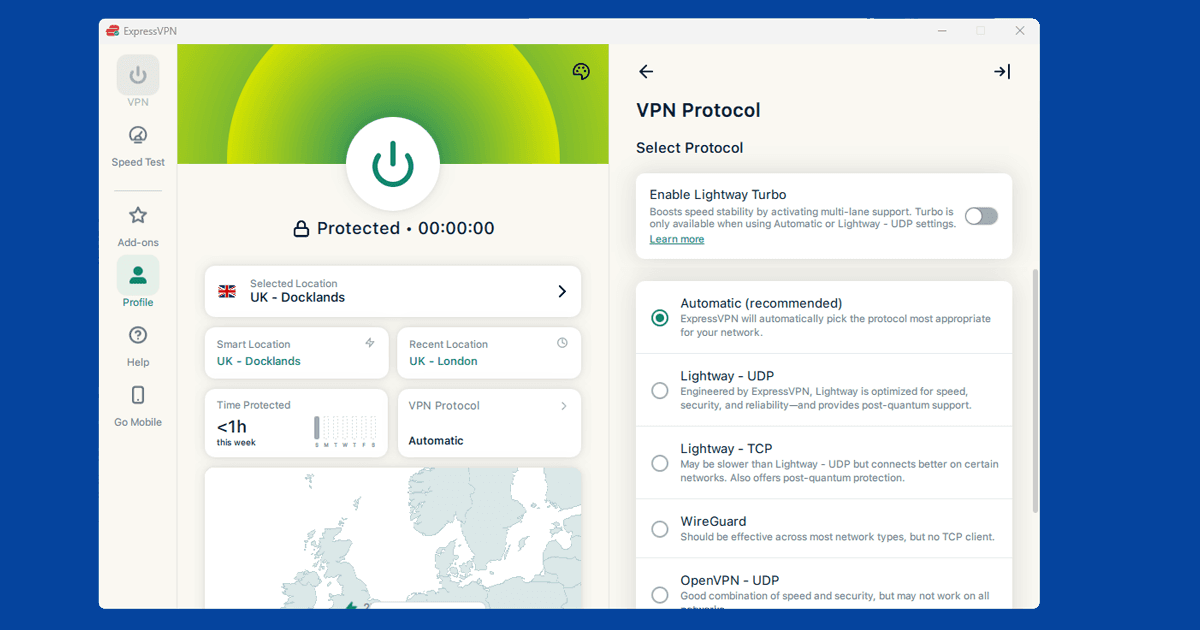1200x630 pixels.
Task: Connect to Recent Location UK - London
Action: (489, 353)
